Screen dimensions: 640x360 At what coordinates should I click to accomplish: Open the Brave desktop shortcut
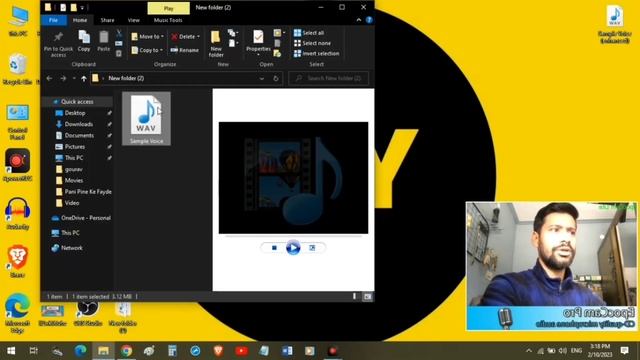pyautogui.click(x=18, y=262)
